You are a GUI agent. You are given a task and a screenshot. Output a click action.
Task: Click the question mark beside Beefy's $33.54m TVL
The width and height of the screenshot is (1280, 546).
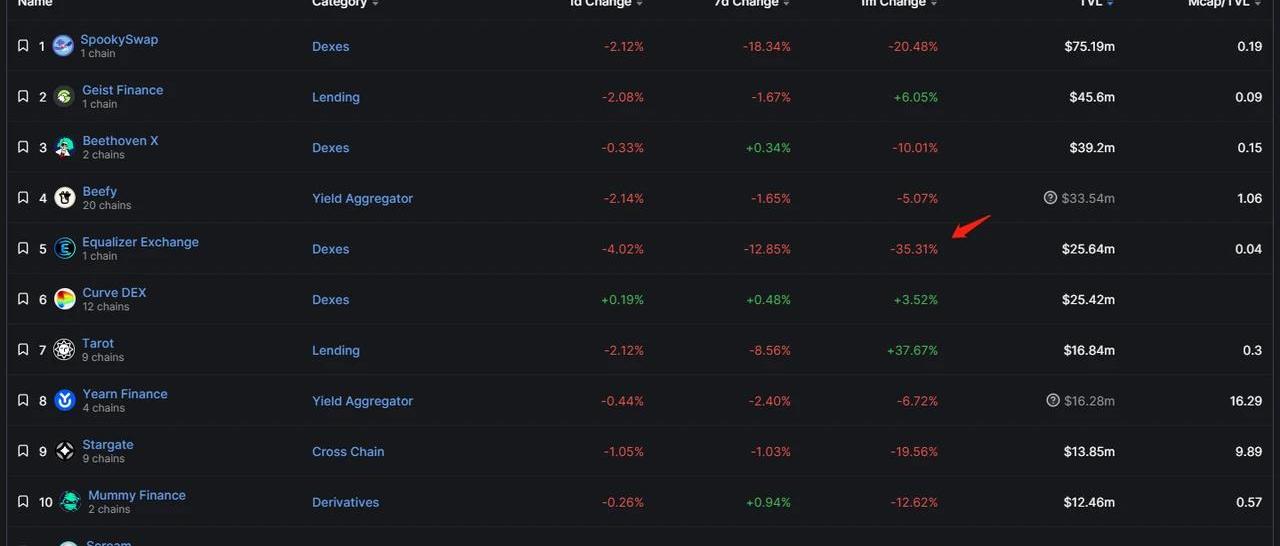1050,198
